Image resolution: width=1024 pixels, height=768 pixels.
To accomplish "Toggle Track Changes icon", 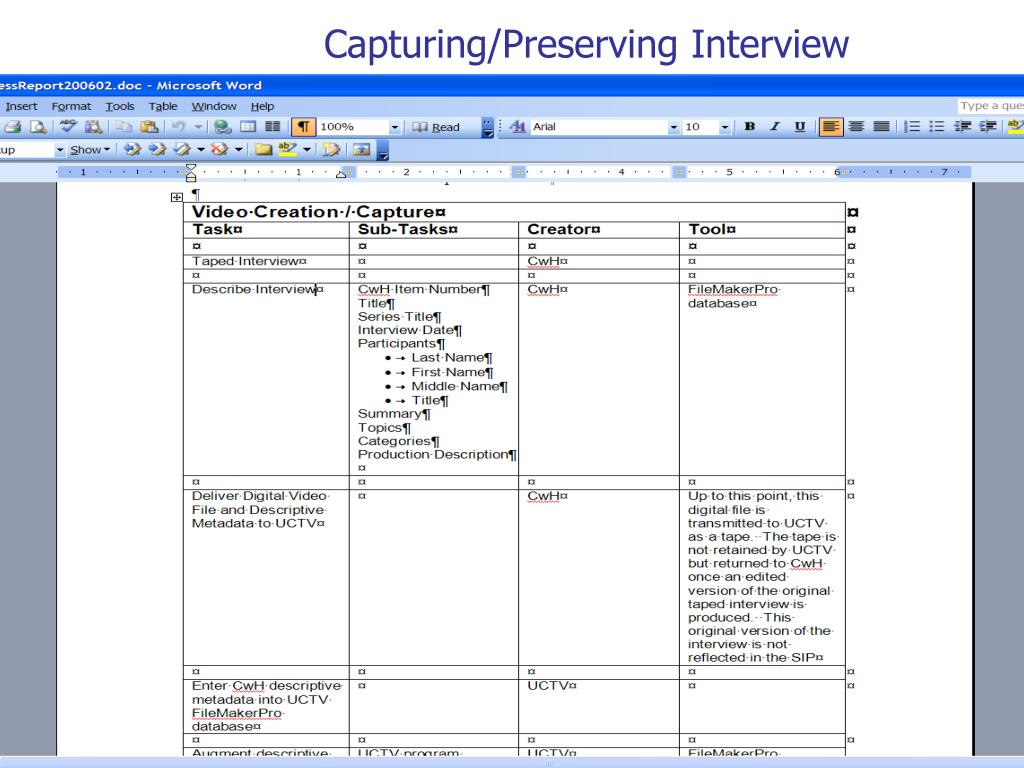I will (331, 150).
